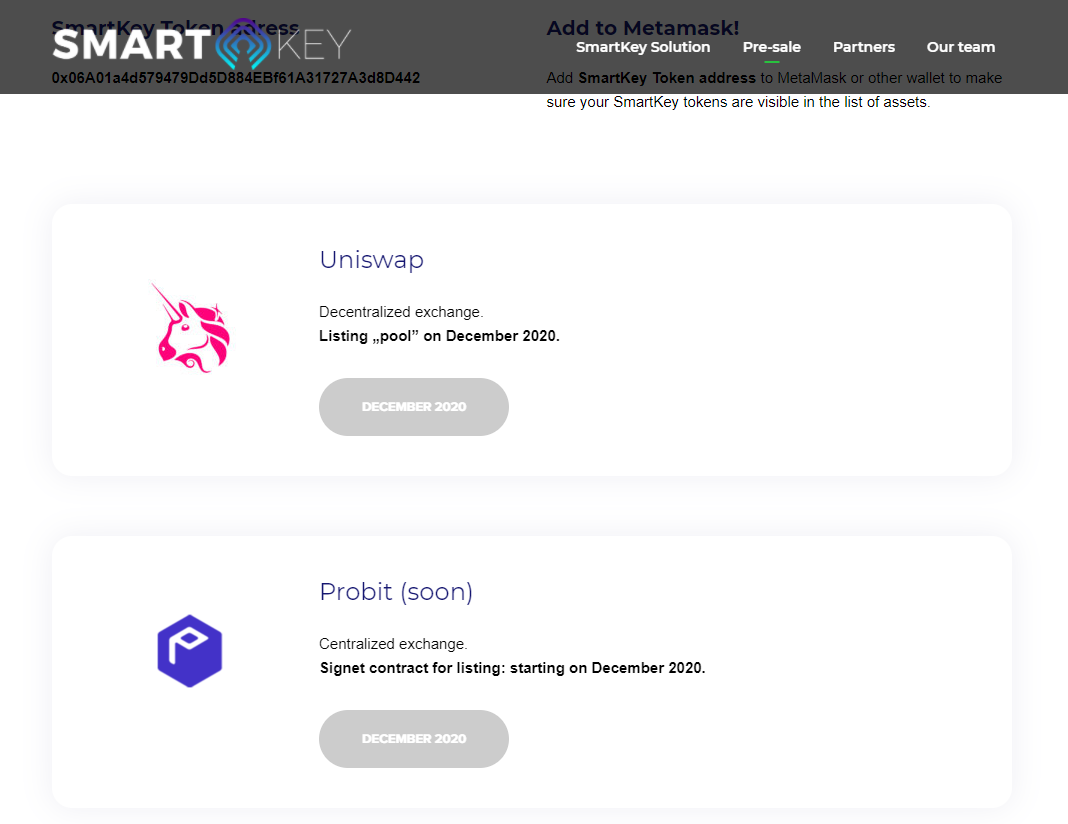
Task: Click the token address 0x06A01a4d579479Dd5D884EBf61A31727A3d8D442
Action: pyautogui.click(x=236, y=78)
